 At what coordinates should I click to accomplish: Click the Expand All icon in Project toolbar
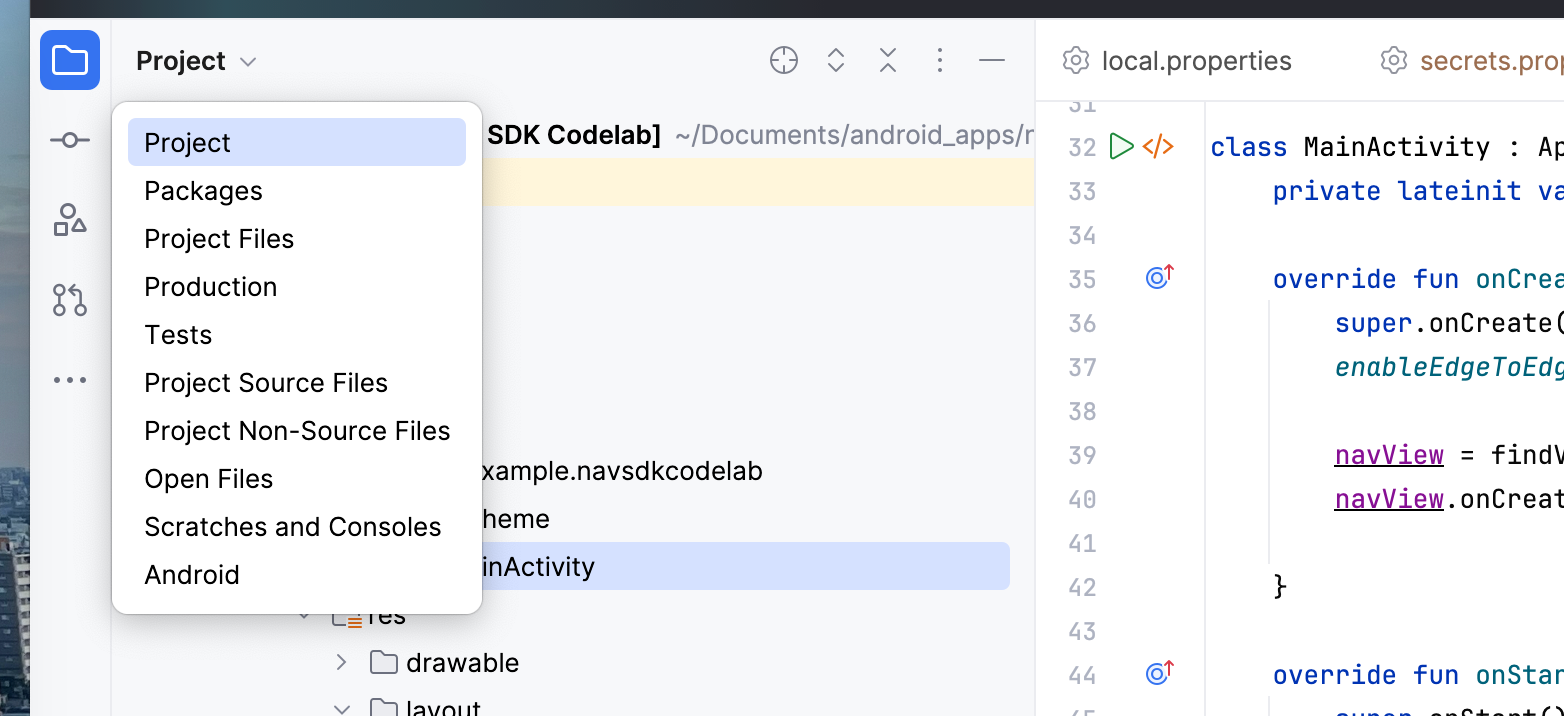(835, 60)
